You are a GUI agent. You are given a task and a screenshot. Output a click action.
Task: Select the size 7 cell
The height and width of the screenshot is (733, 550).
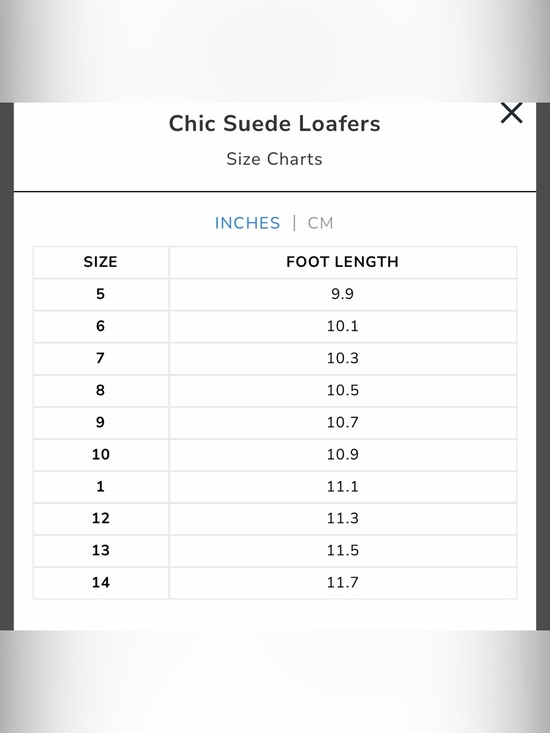click(x=100, y=358)
